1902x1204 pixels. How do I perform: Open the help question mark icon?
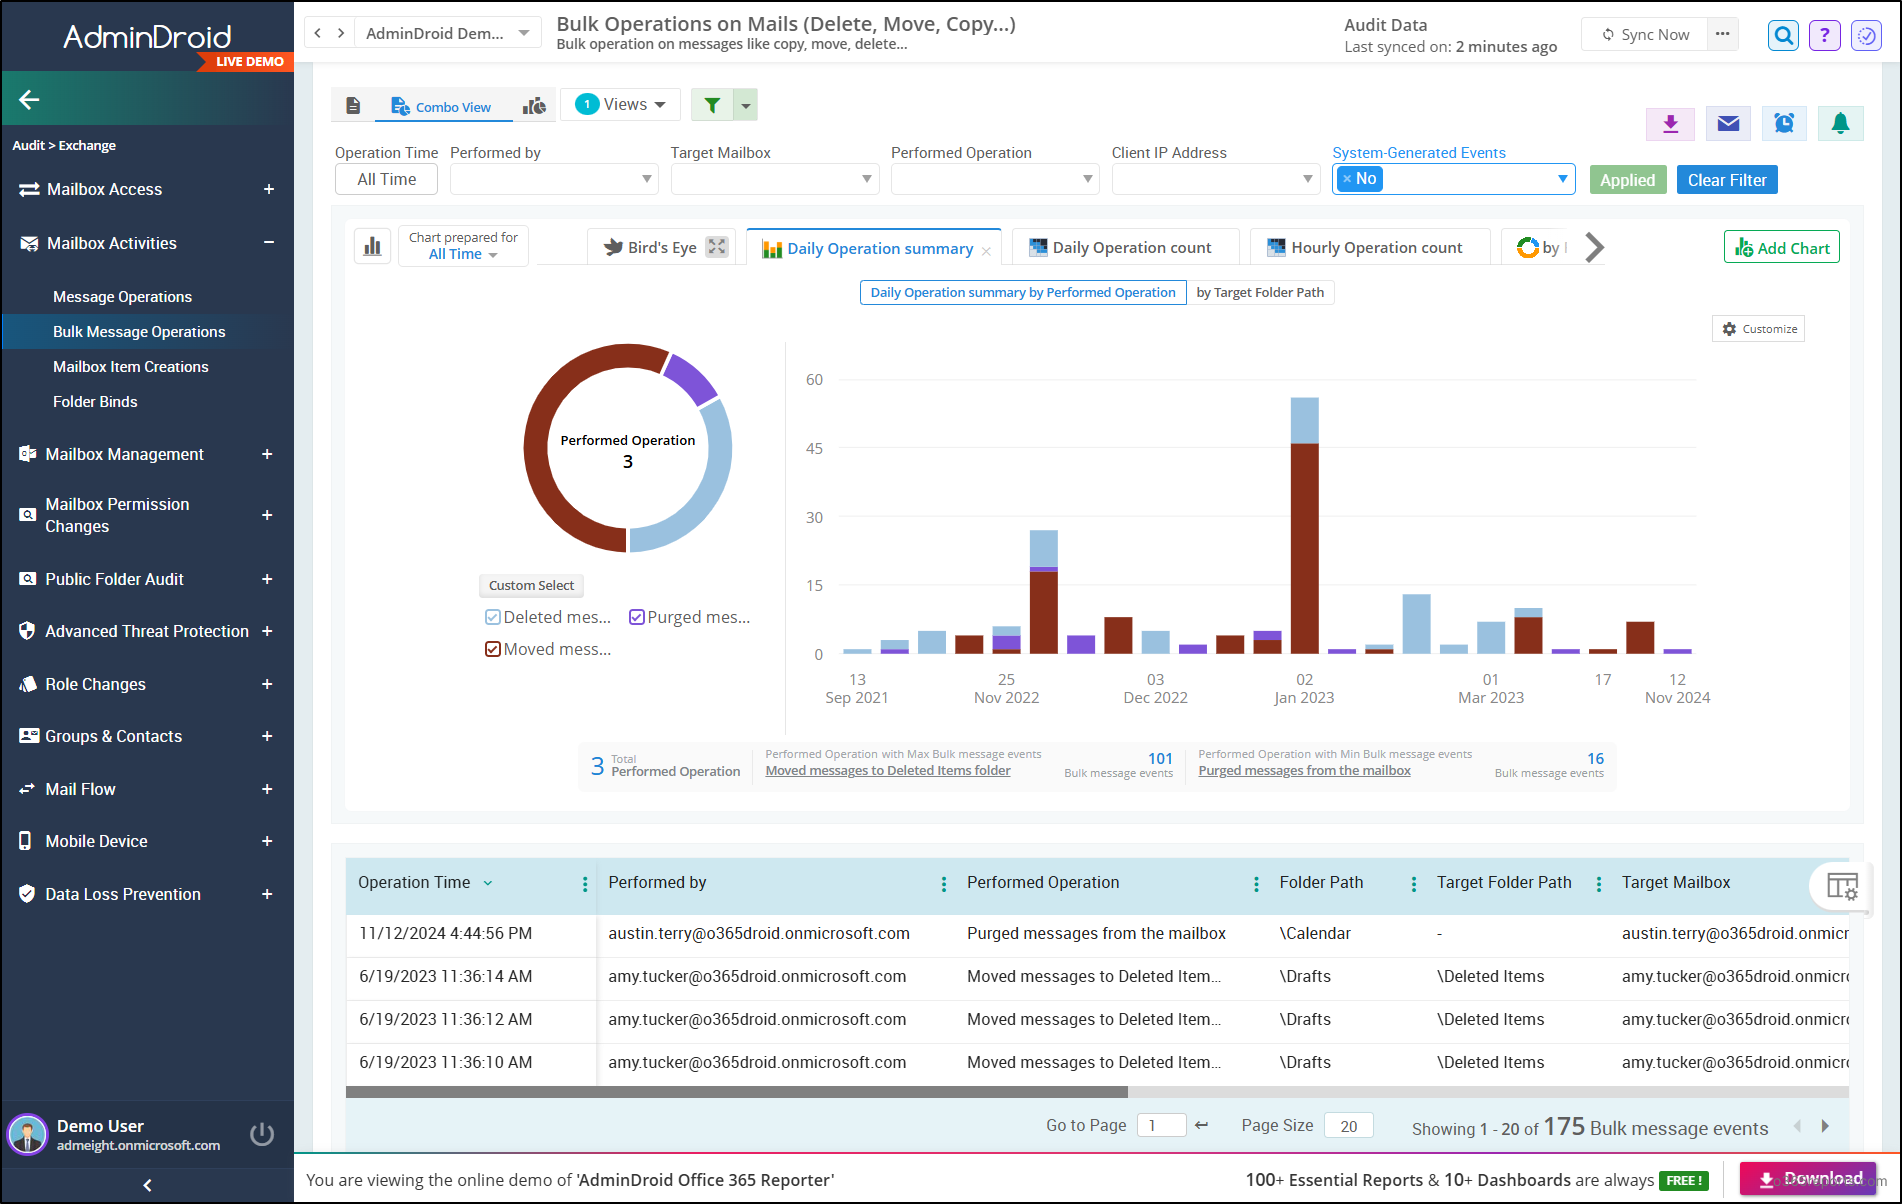(x=1825, y=36)
